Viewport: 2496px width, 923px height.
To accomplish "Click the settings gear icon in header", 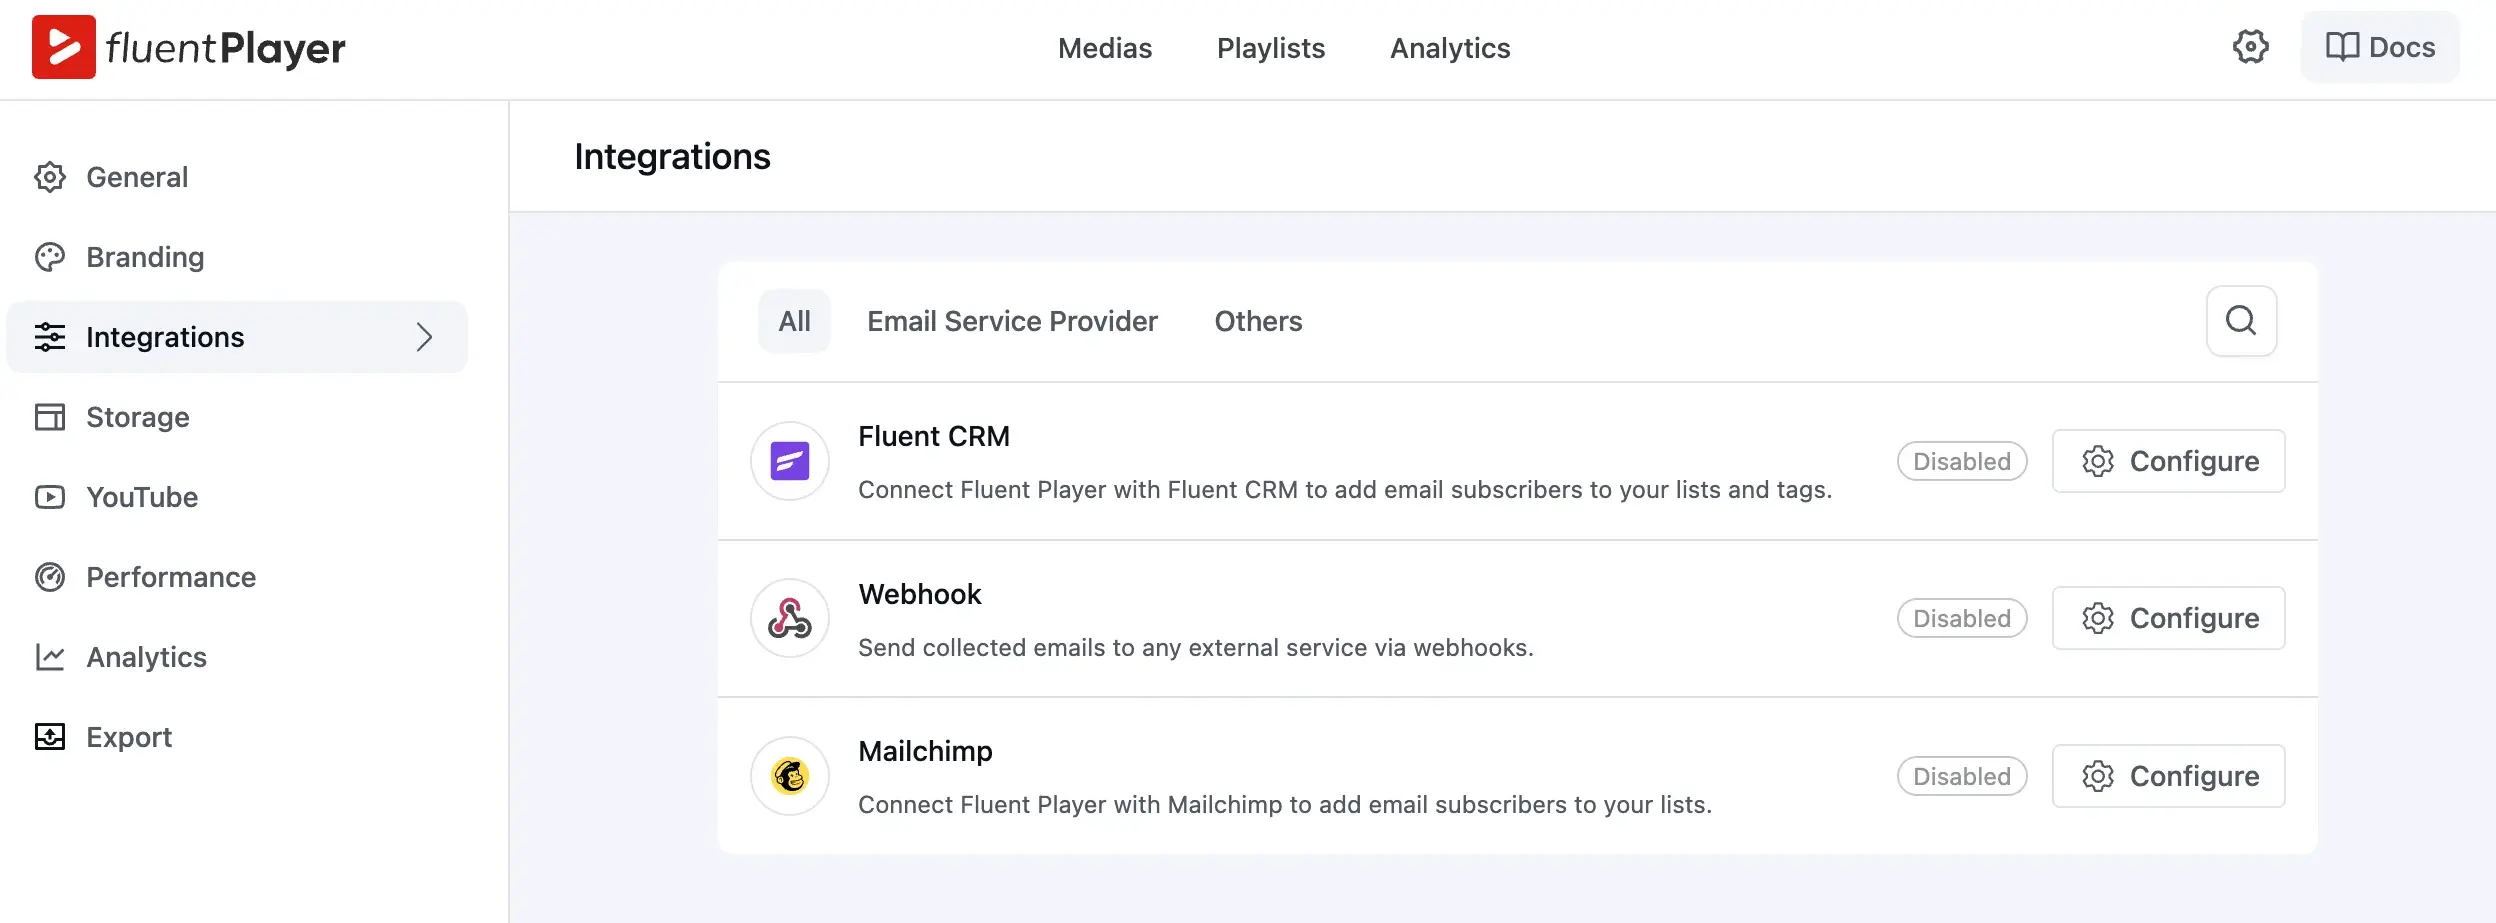I will point(2250,47).
